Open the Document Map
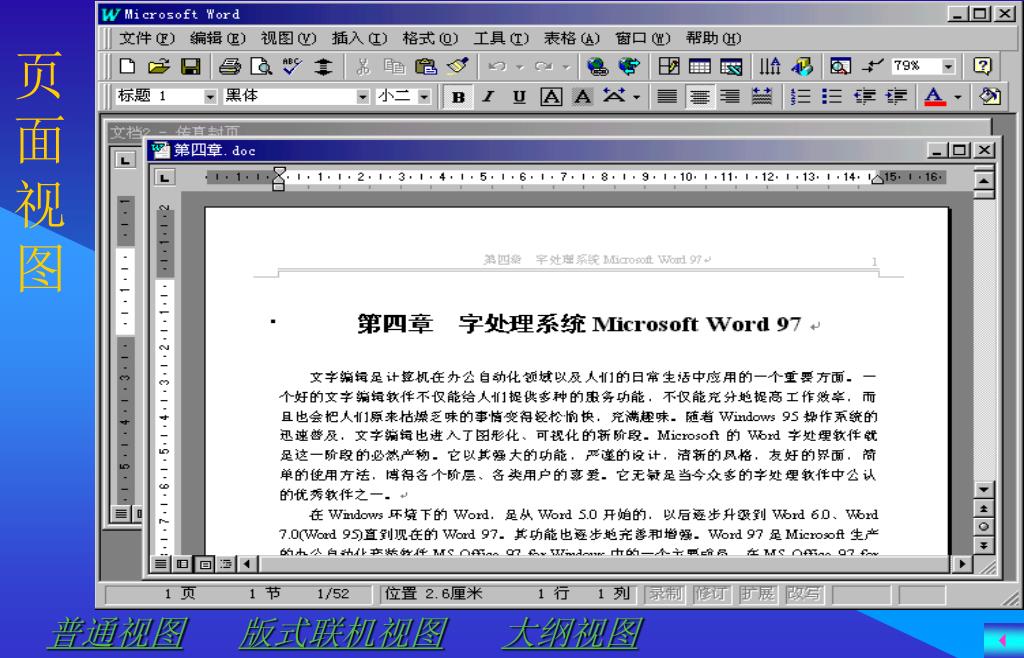 (840, 66)
